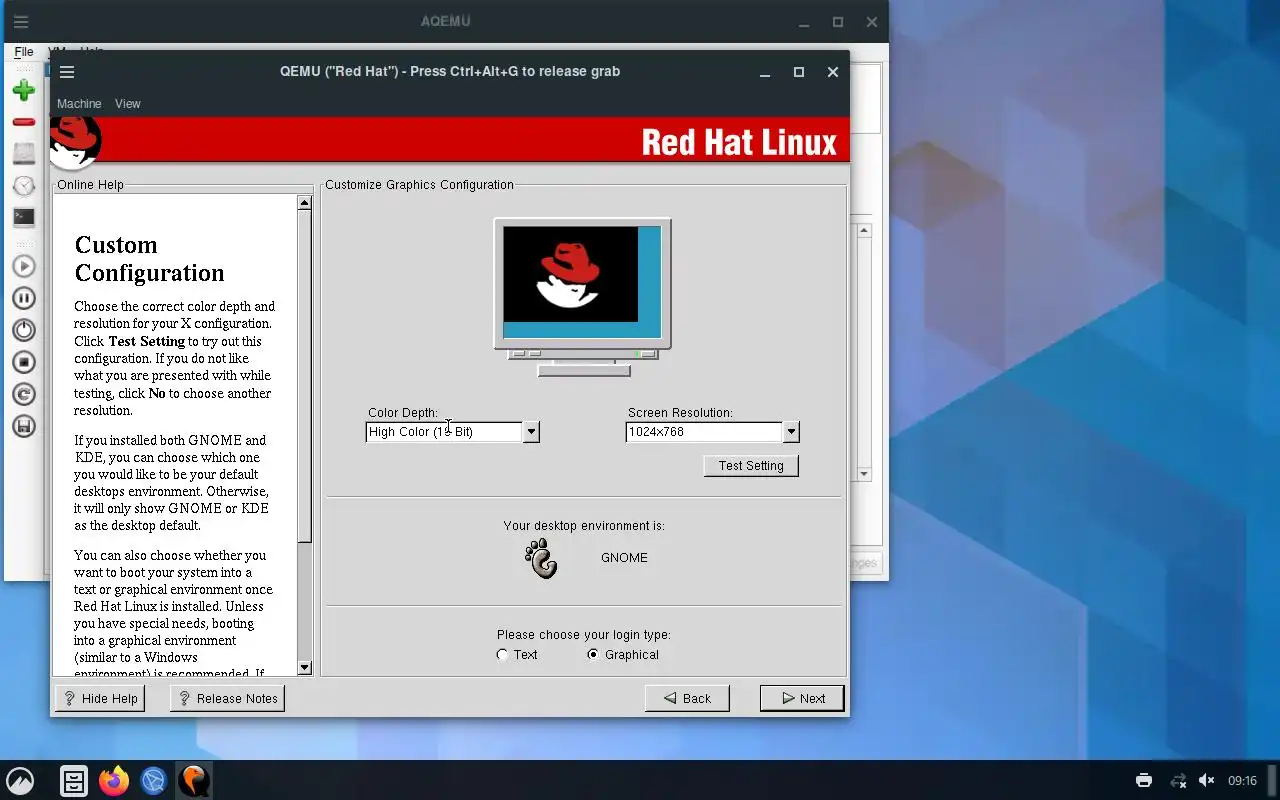This screenshot has width=1280, height=800.
Task: Click the GNOME foot desktop icon
Action: point(541,558)
